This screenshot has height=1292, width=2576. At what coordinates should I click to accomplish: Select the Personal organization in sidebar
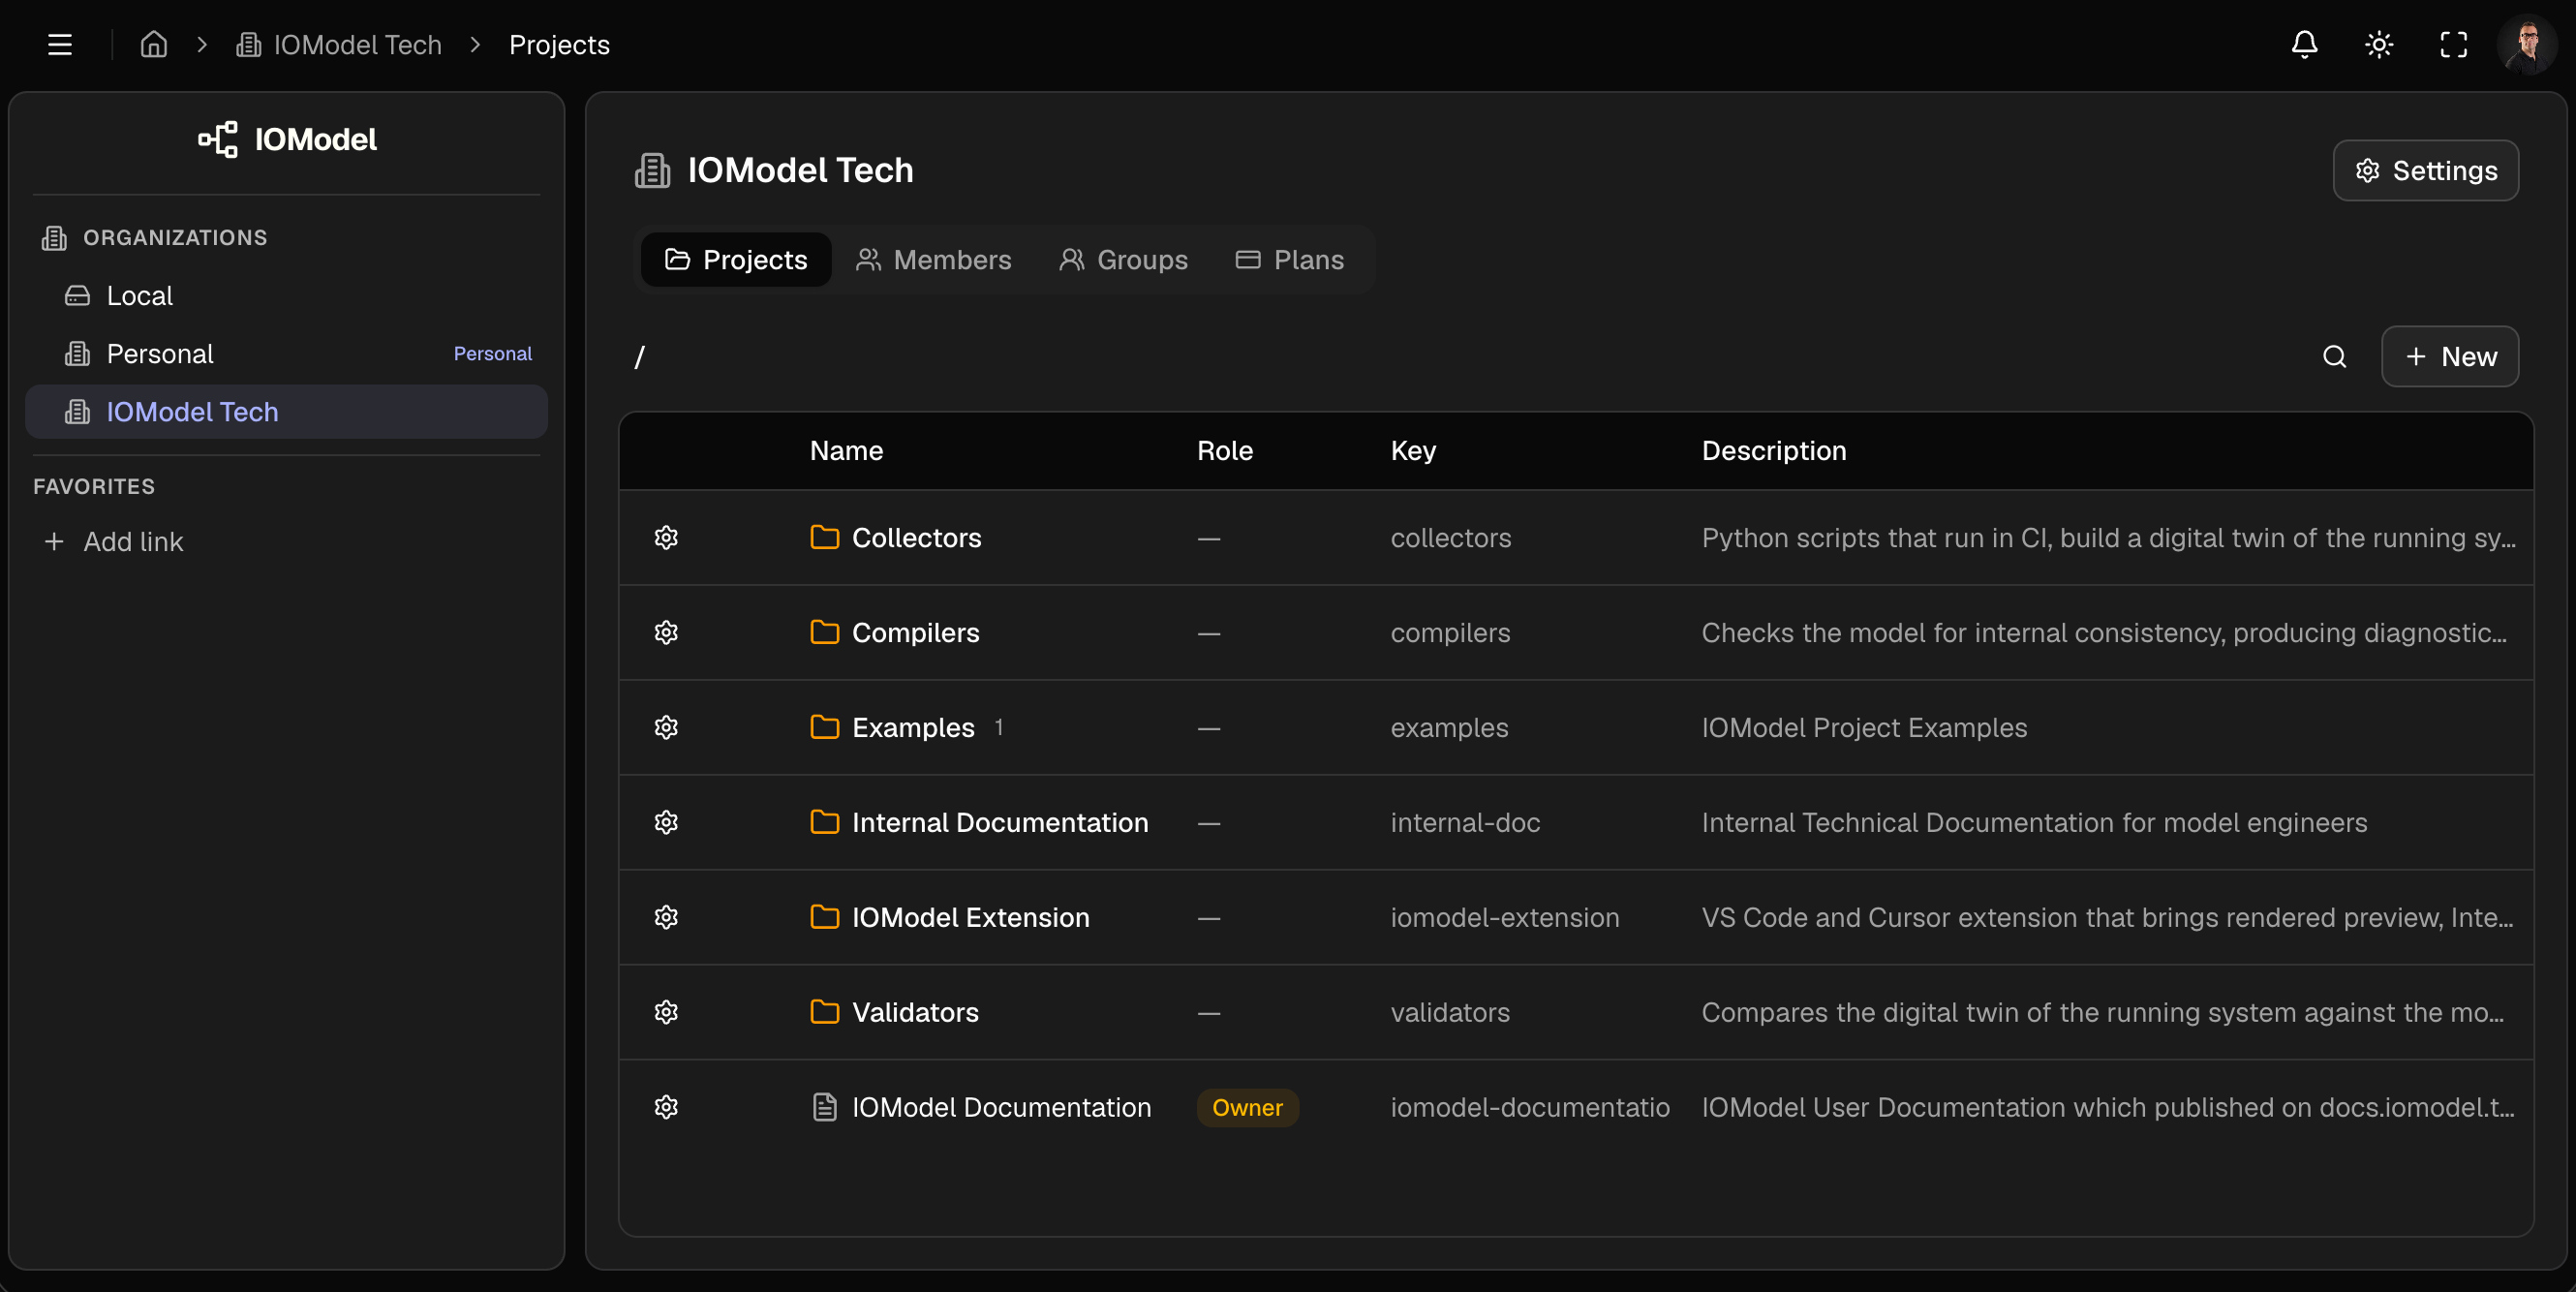tap(286, 354)
